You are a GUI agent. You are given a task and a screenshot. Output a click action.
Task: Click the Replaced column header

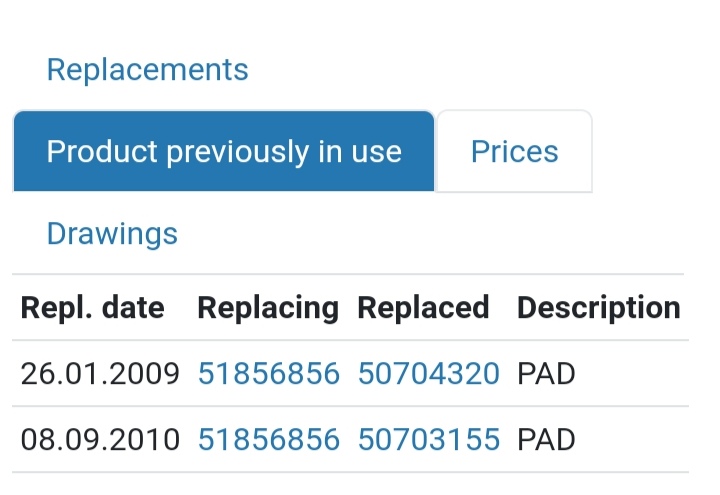[x=423, y=307]
